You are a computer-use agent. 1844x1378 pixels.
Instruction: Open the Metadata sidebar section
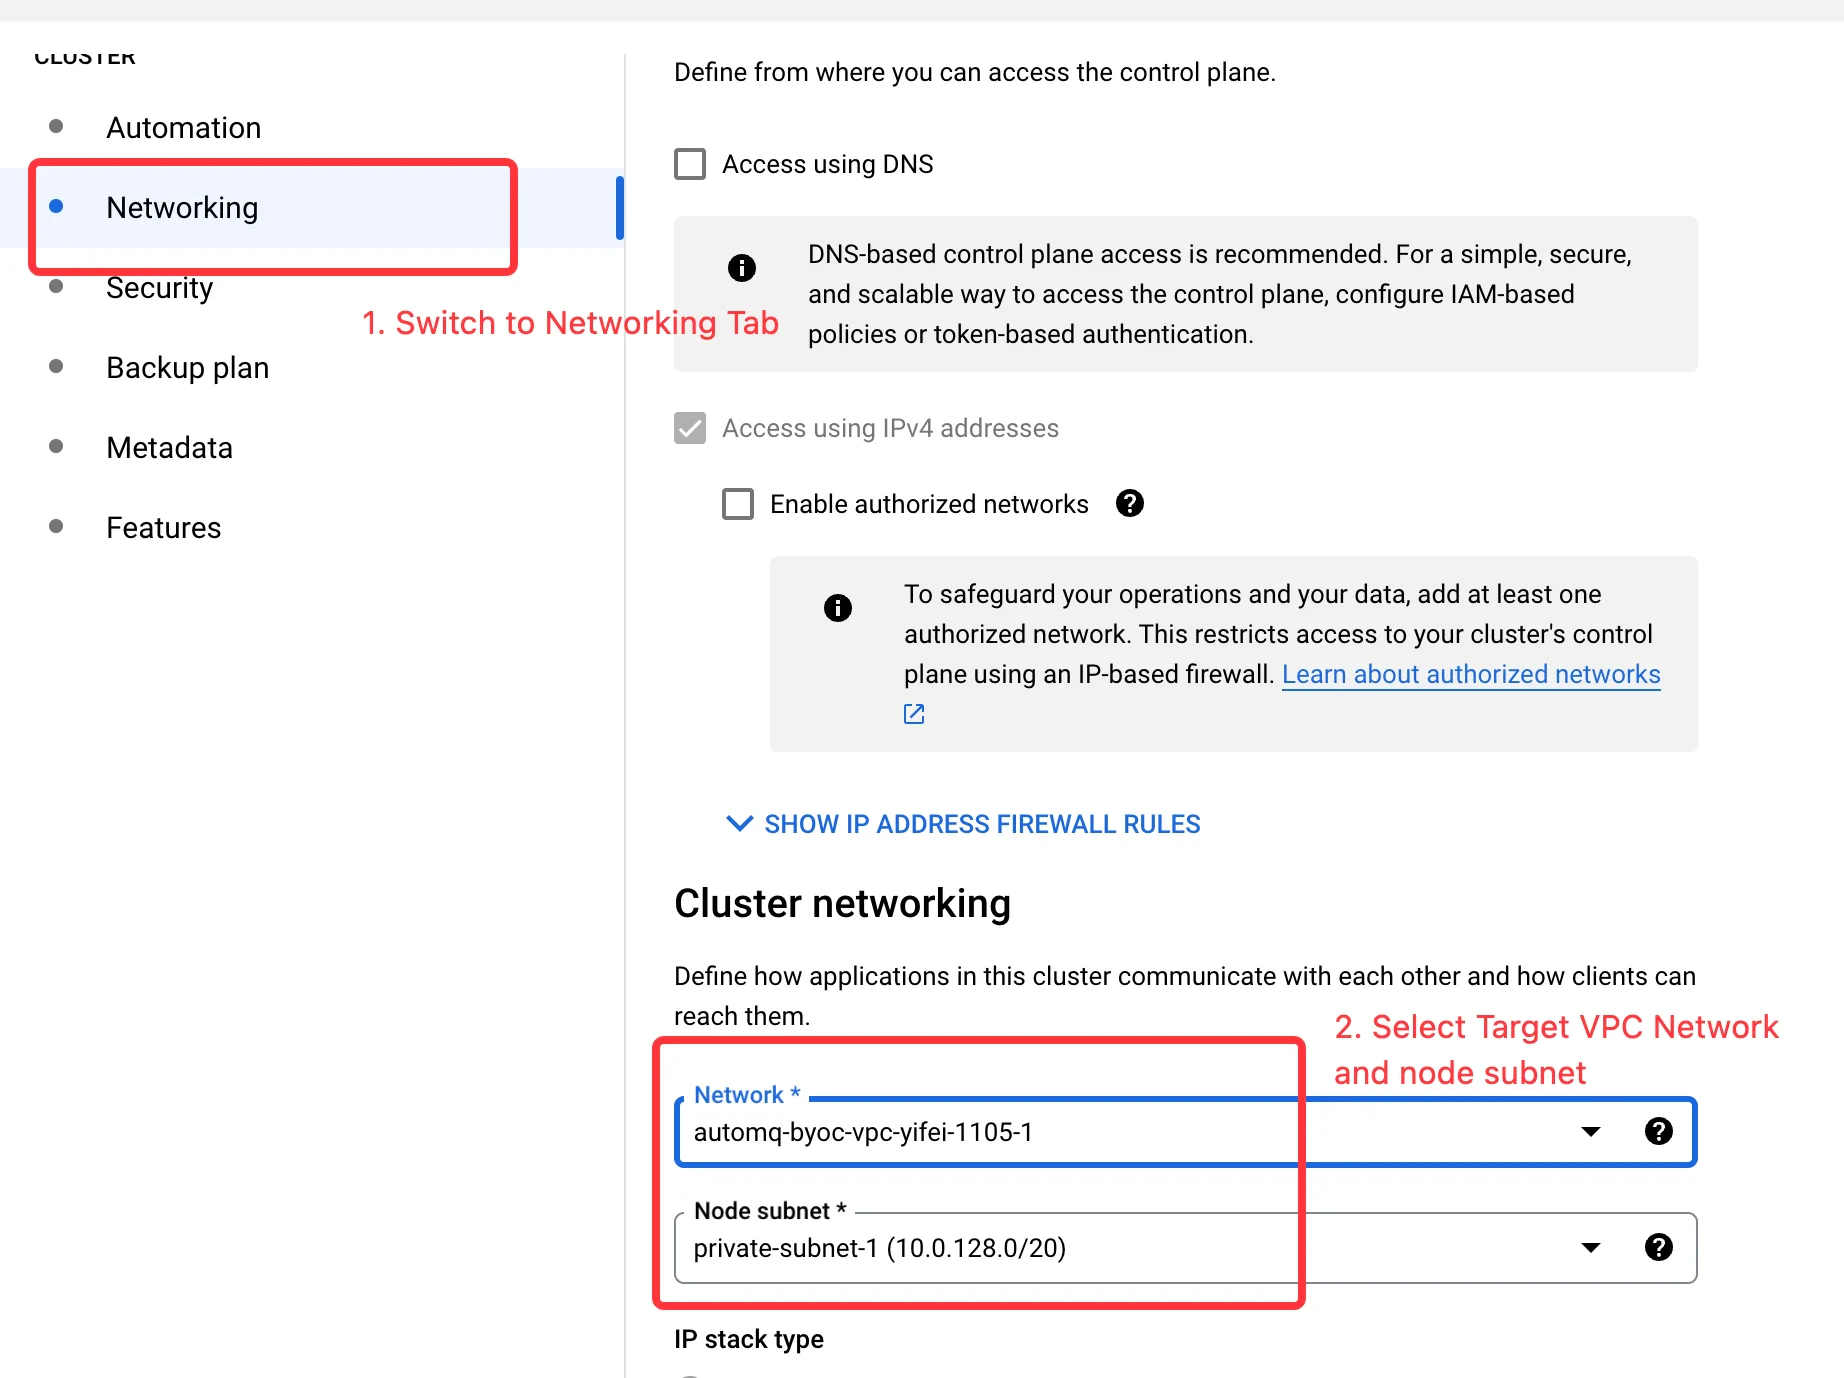coord(169,448)
